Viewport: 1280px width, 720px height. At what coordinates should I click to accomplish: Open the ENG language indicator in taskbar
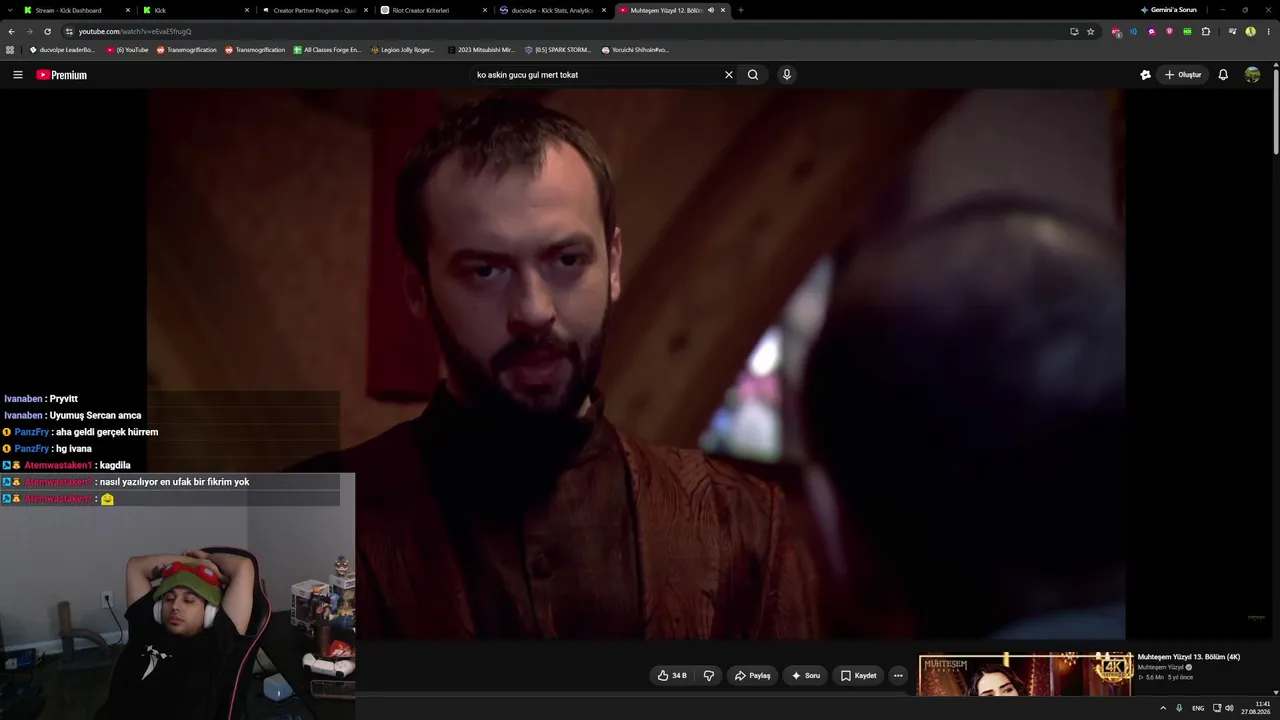(1198, 708)
